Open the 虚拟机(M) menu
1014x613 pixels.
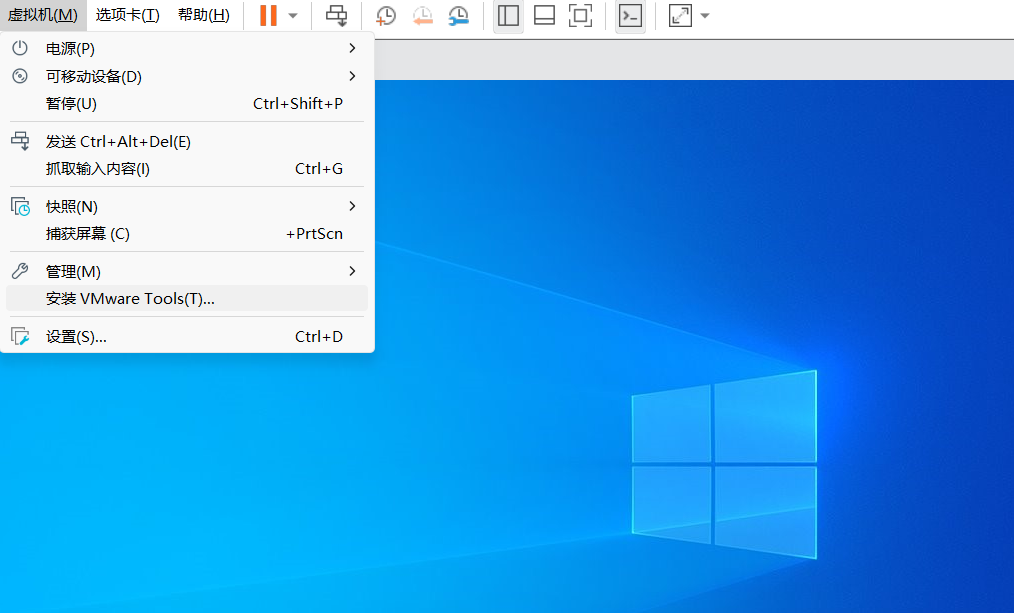(x=43, y=15)
